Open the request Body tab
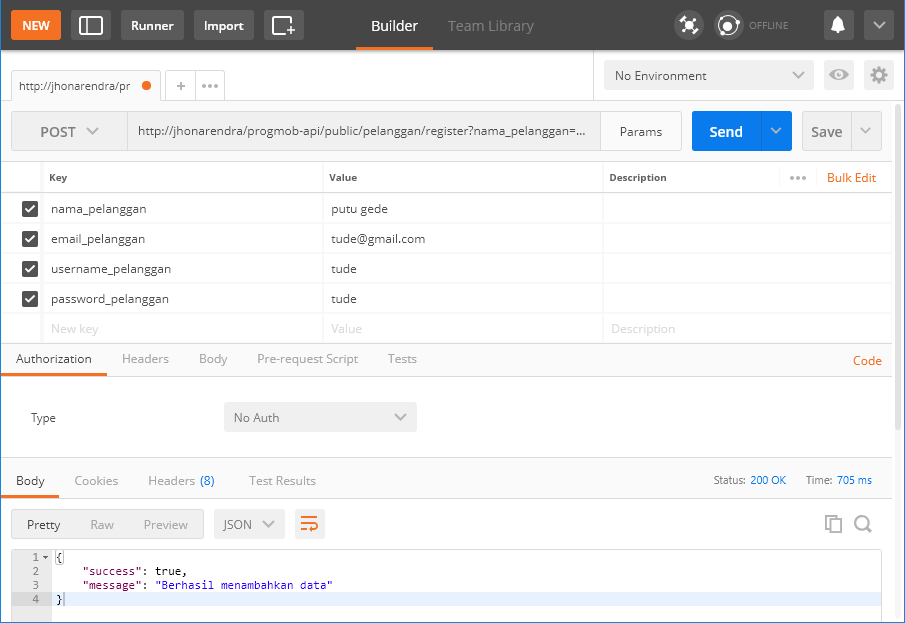Image resolution: width=905 pixels, height=623 pixels. click(213, 359)
